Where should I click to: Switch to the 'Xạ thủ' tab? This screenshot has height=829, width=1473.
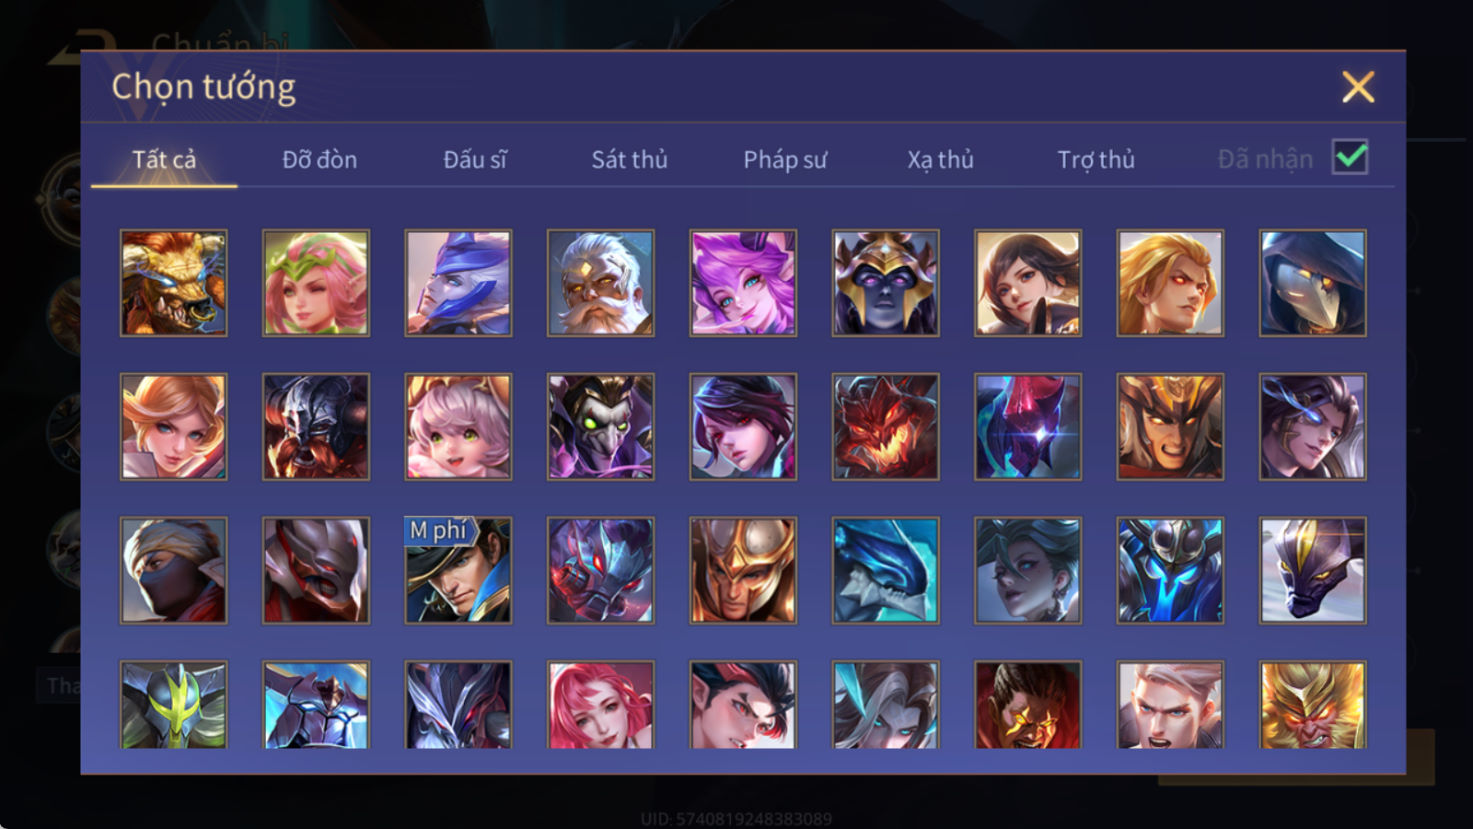tap(940, 160)
